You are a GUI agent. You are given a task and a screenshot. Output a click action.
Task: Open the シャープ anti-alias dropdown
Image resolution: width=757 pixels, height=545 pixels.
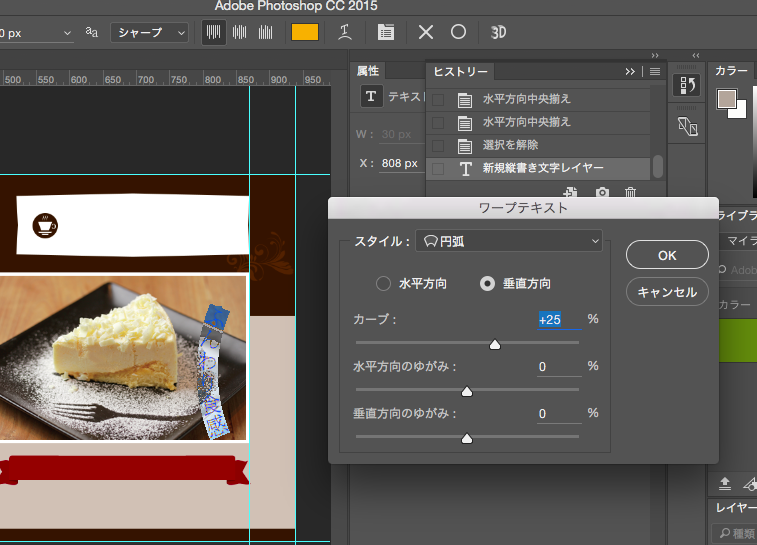tap(149, 32)
